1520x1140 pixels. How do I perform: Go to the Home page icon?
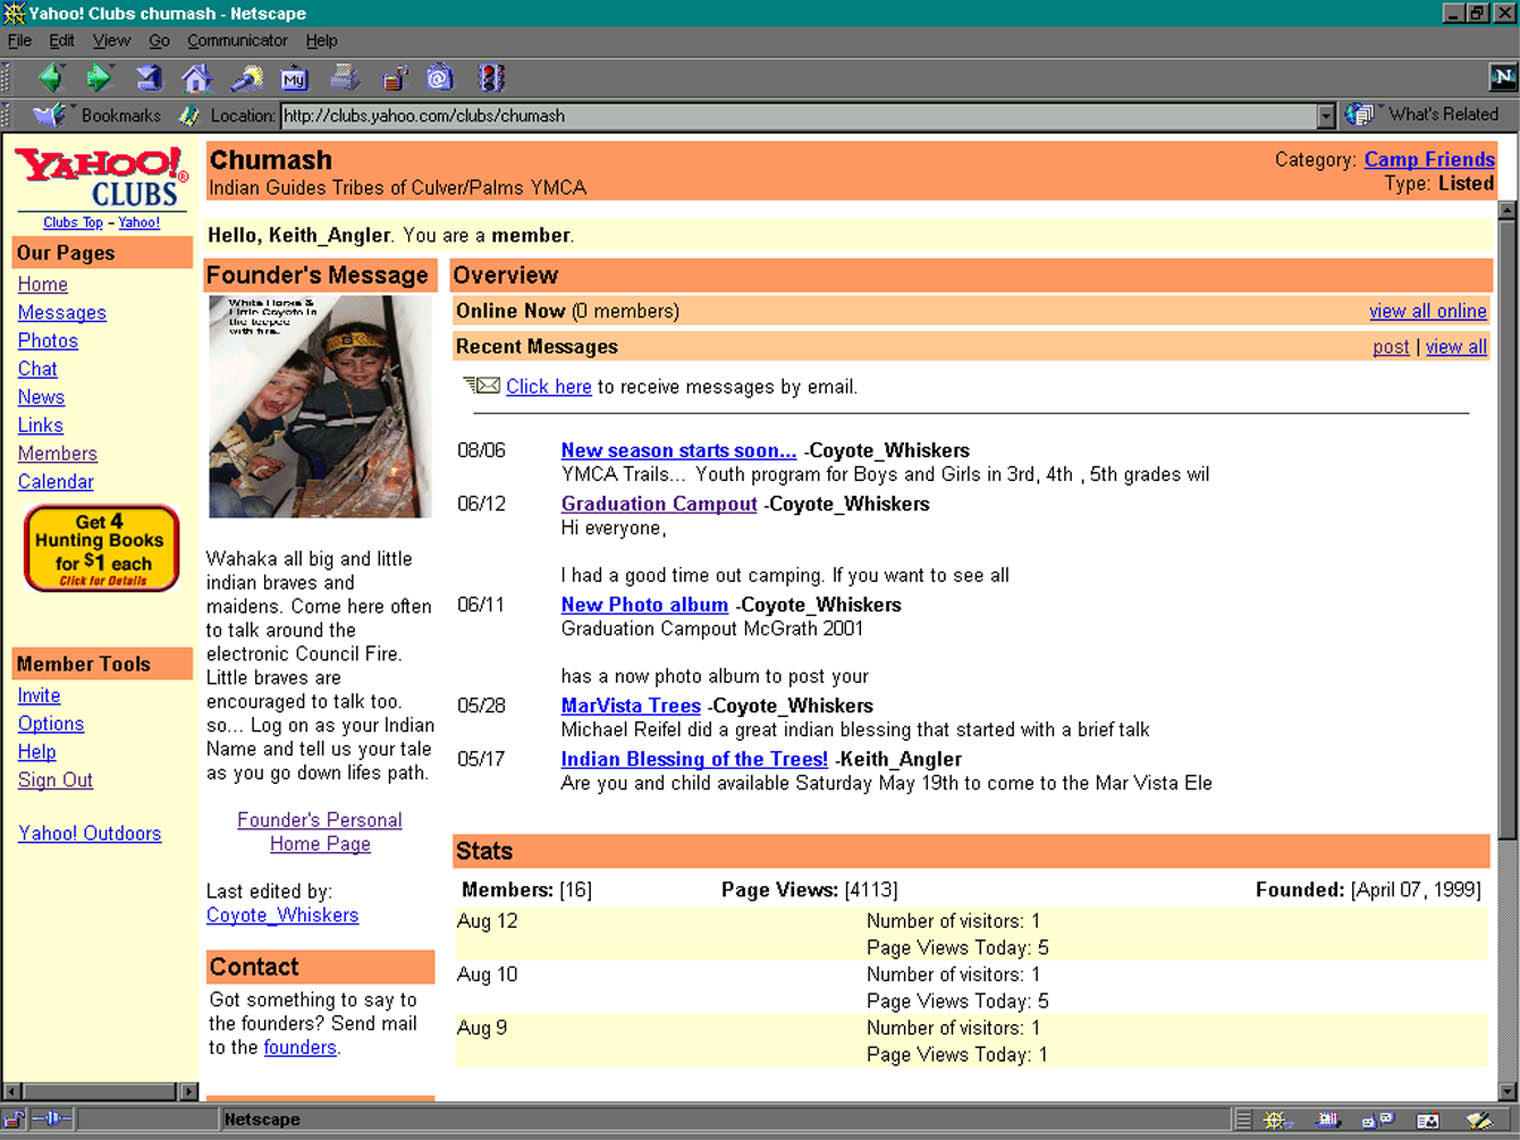tap(197, 78)
